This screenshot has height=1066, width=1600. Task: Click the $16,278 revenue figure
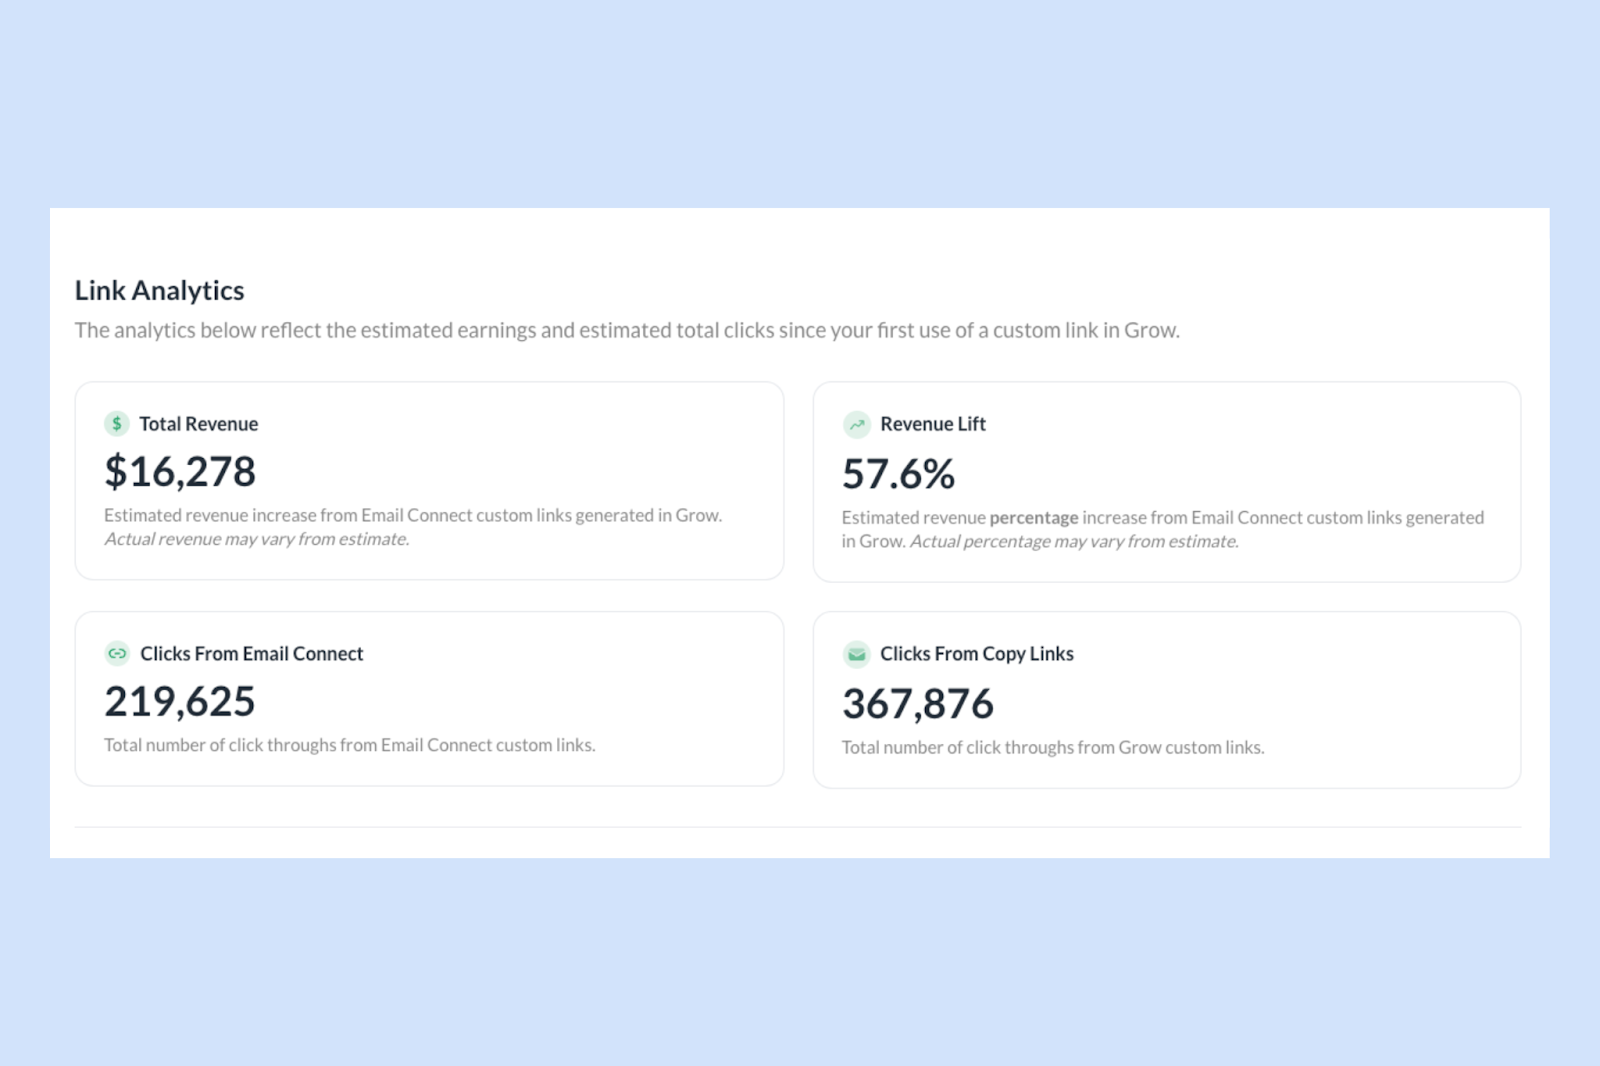pos(180,471)
